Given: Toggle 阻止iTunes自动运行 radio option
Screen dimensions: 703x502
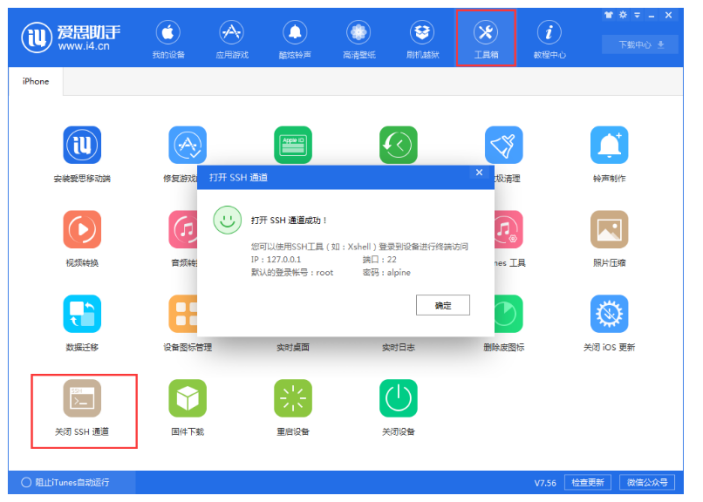Looking at the screenshot, I should (x=26, y=482).
